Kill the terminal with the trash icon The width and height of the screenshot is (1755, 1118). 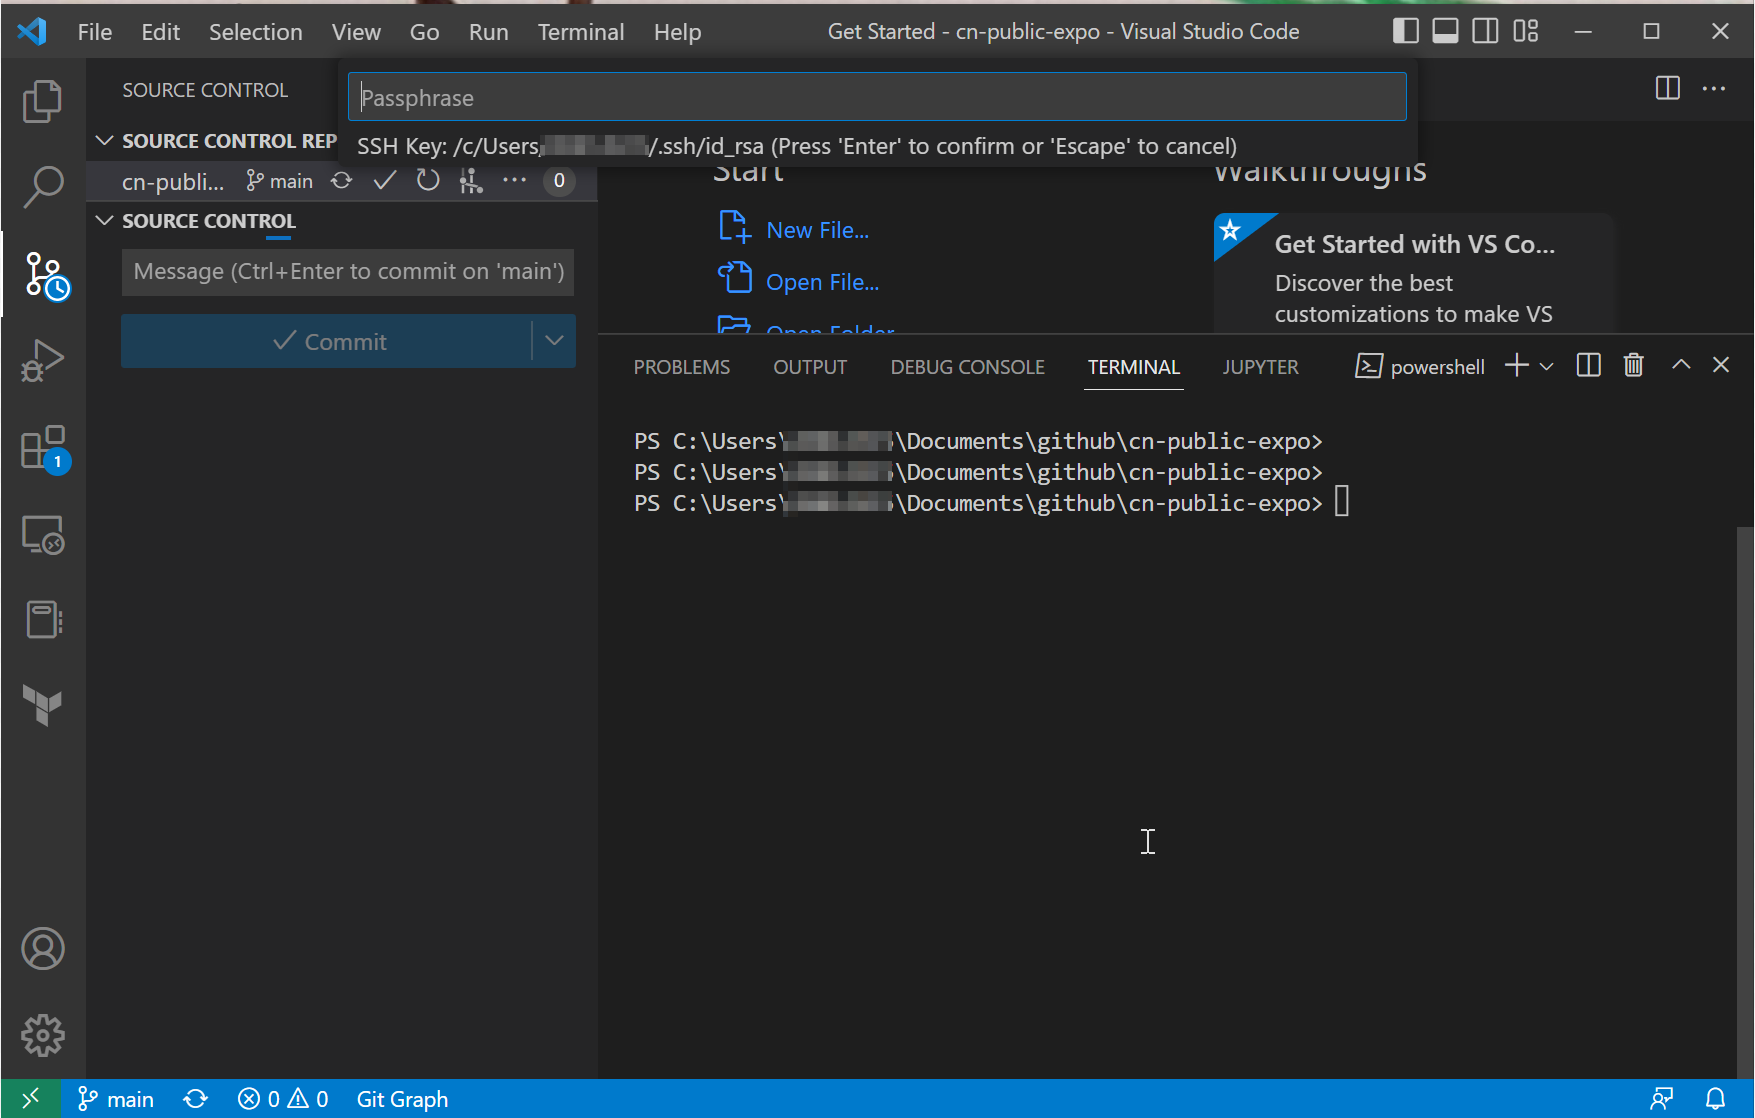point(1633,364)
